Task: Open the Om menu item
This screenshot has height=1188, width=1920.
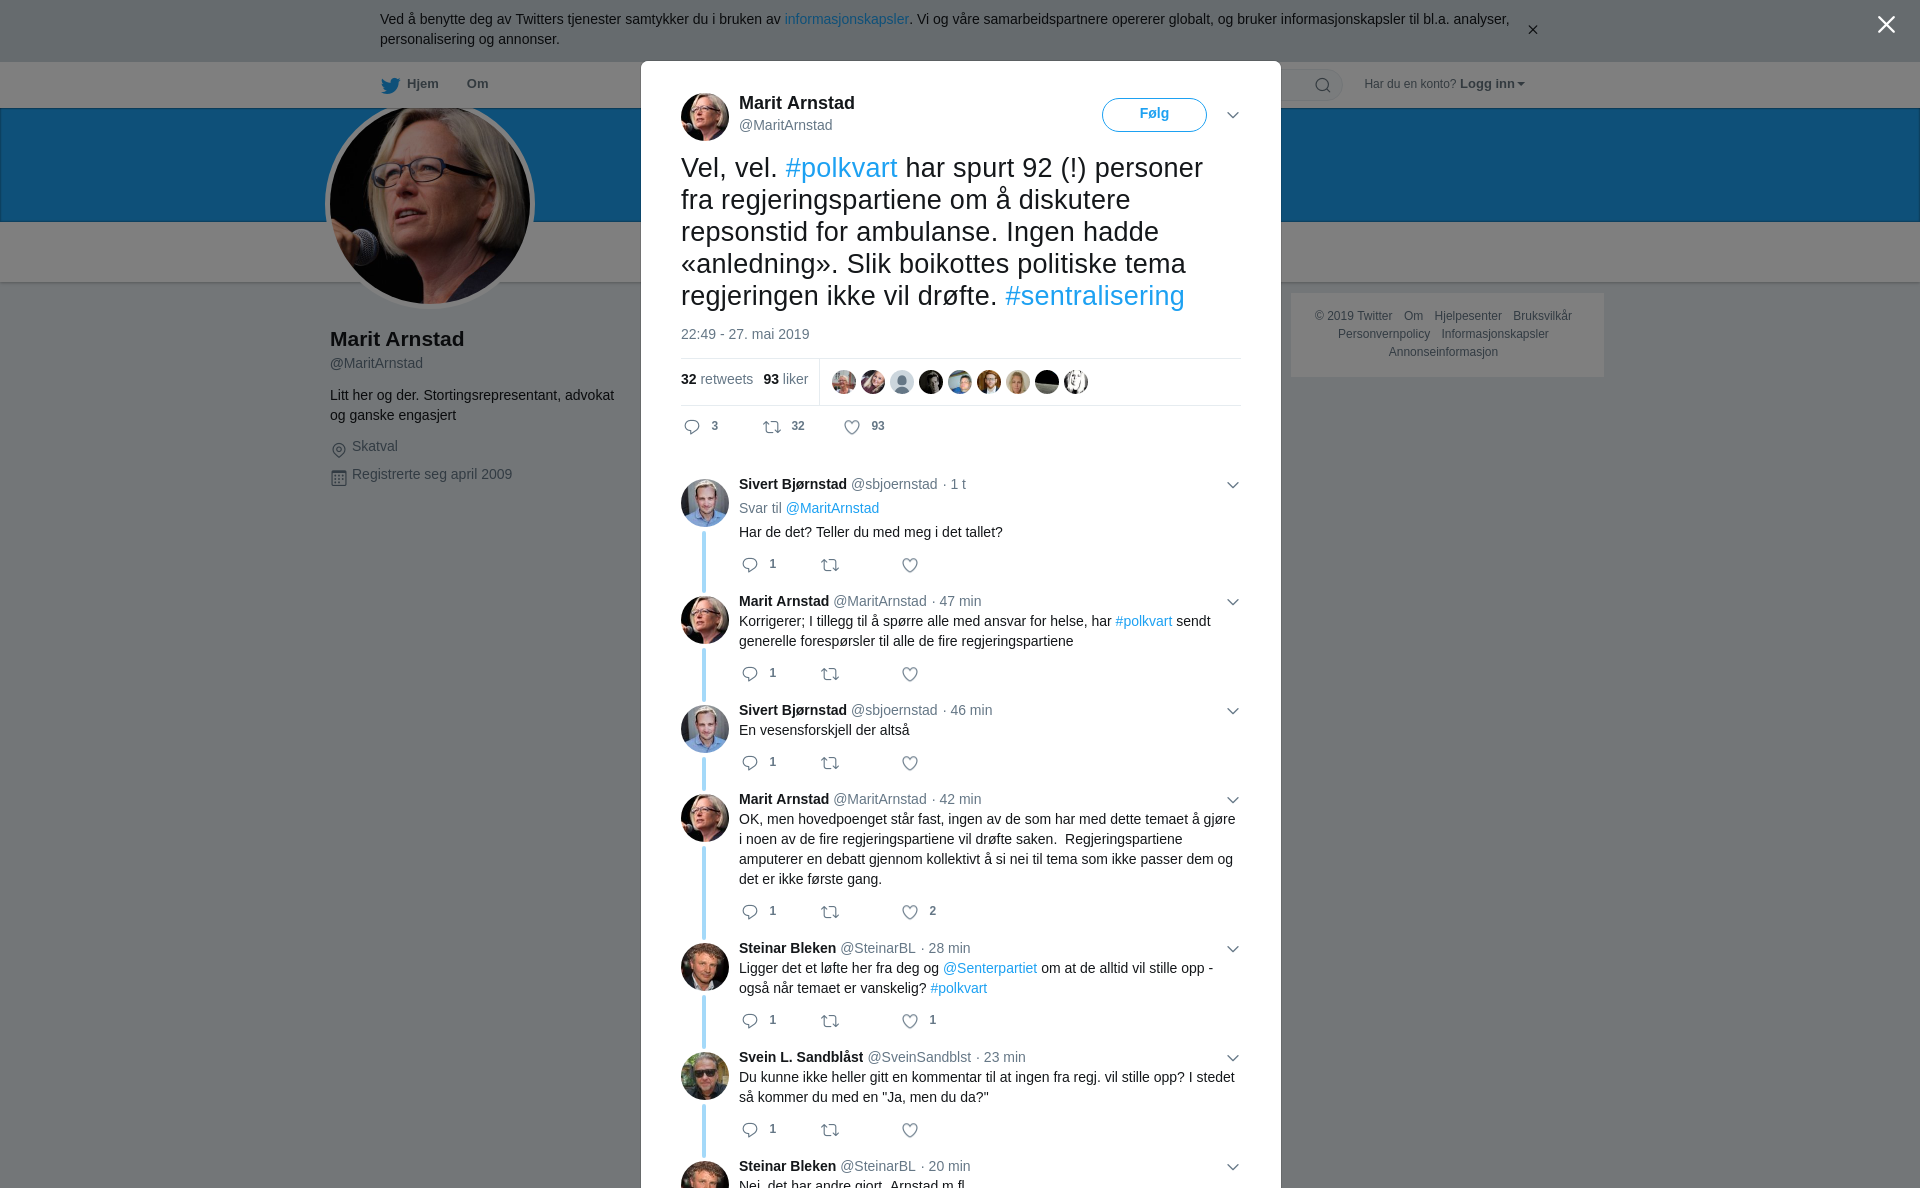Action: point(477,84)
